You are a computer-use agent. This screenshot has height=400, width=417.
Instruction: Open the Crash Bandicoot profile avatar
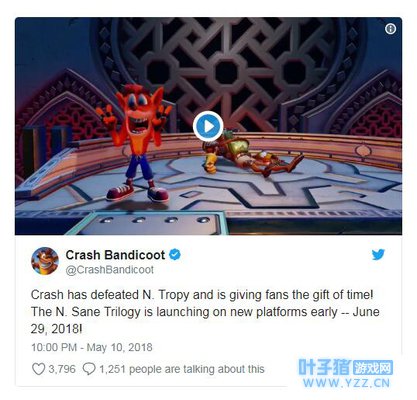tap(45, 261)
